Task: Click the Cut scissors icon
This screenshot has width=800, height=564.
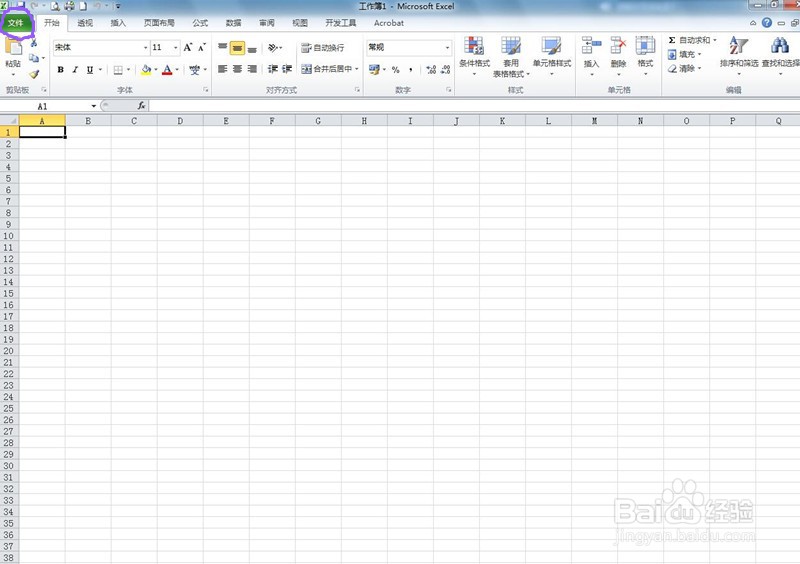Action: click(34, 43)
